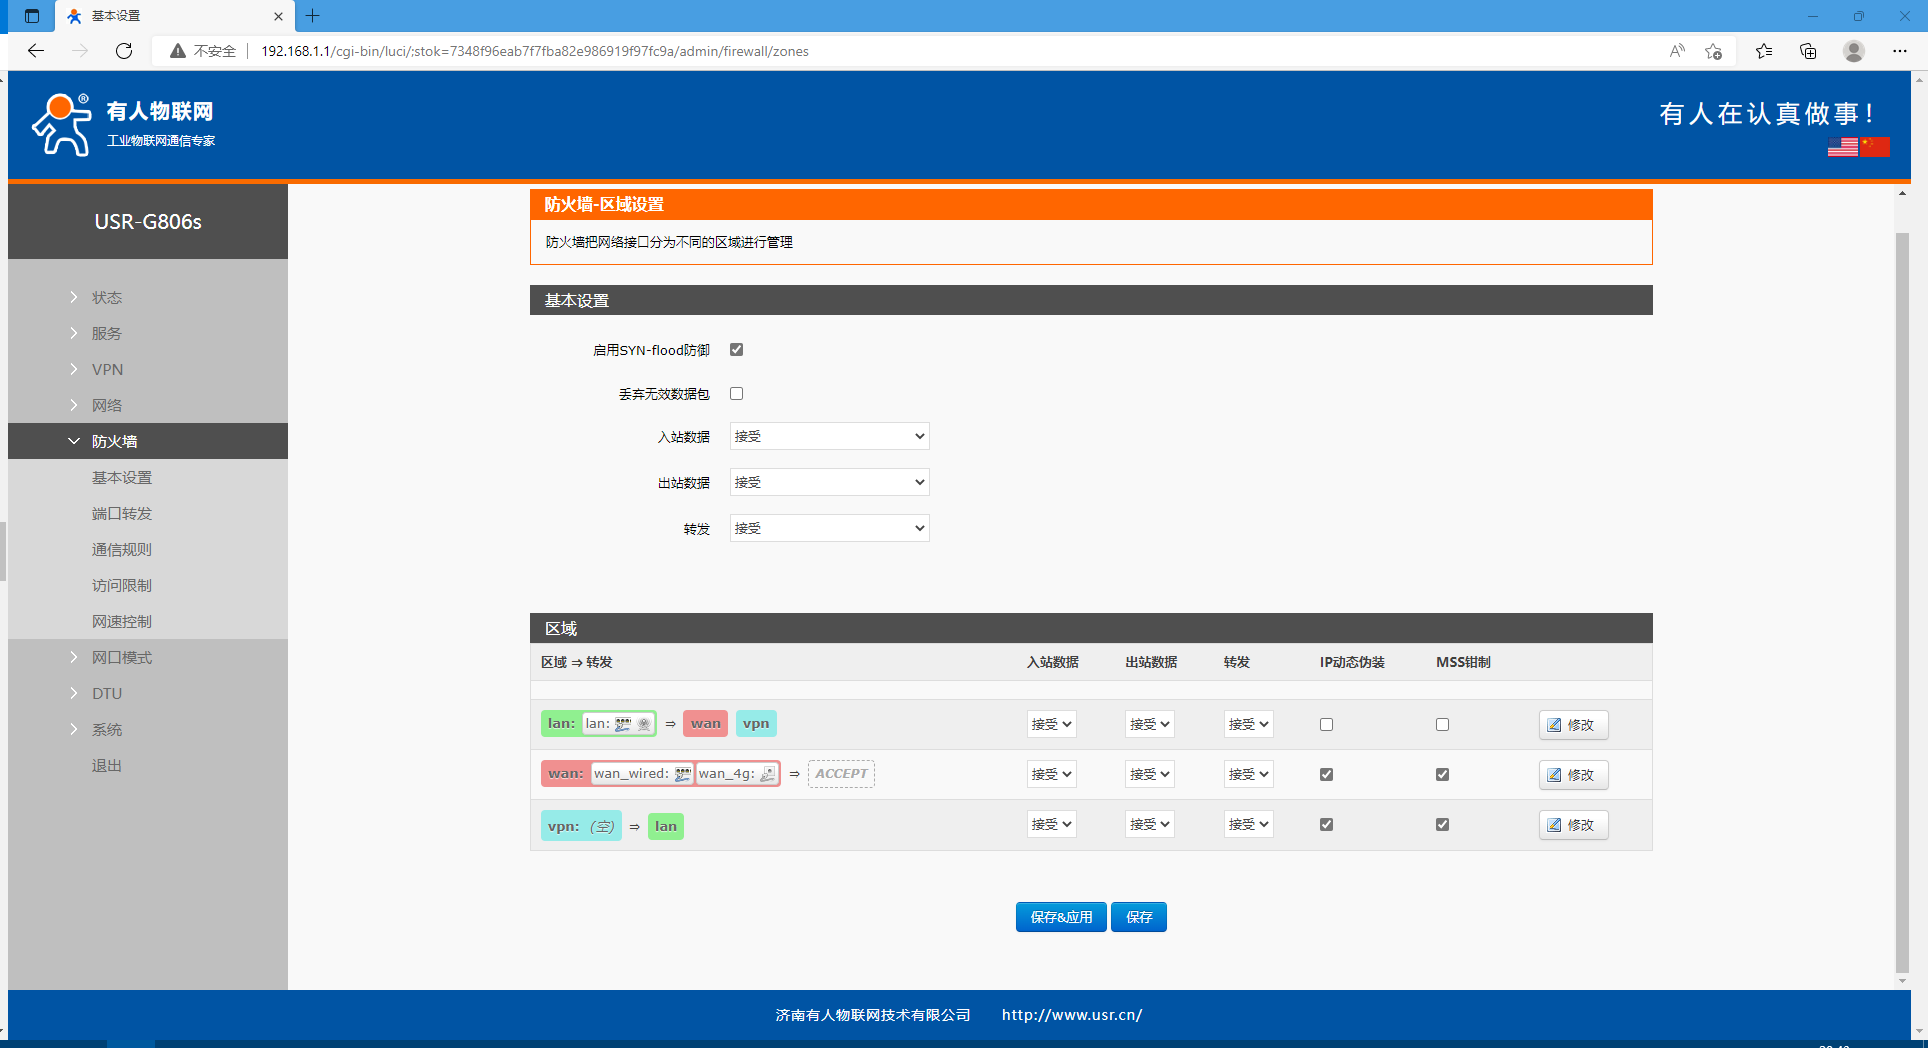Expand the VPN sidebar menu
Image resolution: width=1928 pixels, height=1048 pixels.
point(107,370)
